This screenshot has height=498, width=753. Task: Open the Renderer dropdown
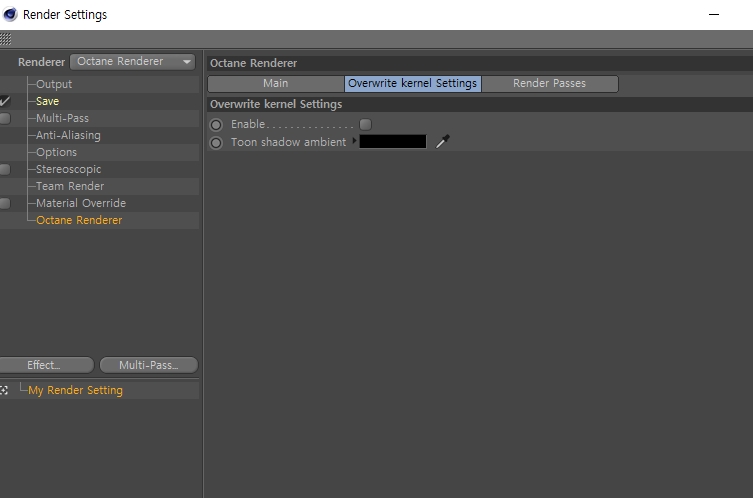133,61
